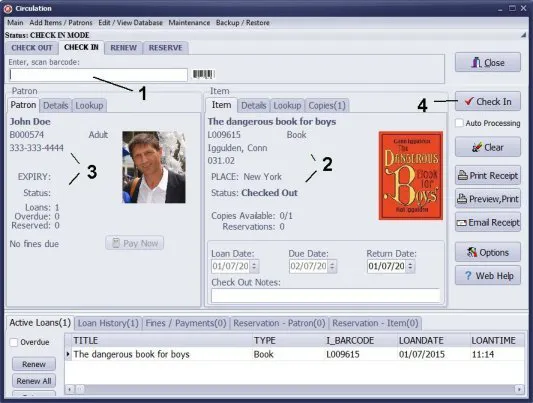Click the small corner arrow near status bar
This screenshot has height=403, width=533.
click(523, 35)
